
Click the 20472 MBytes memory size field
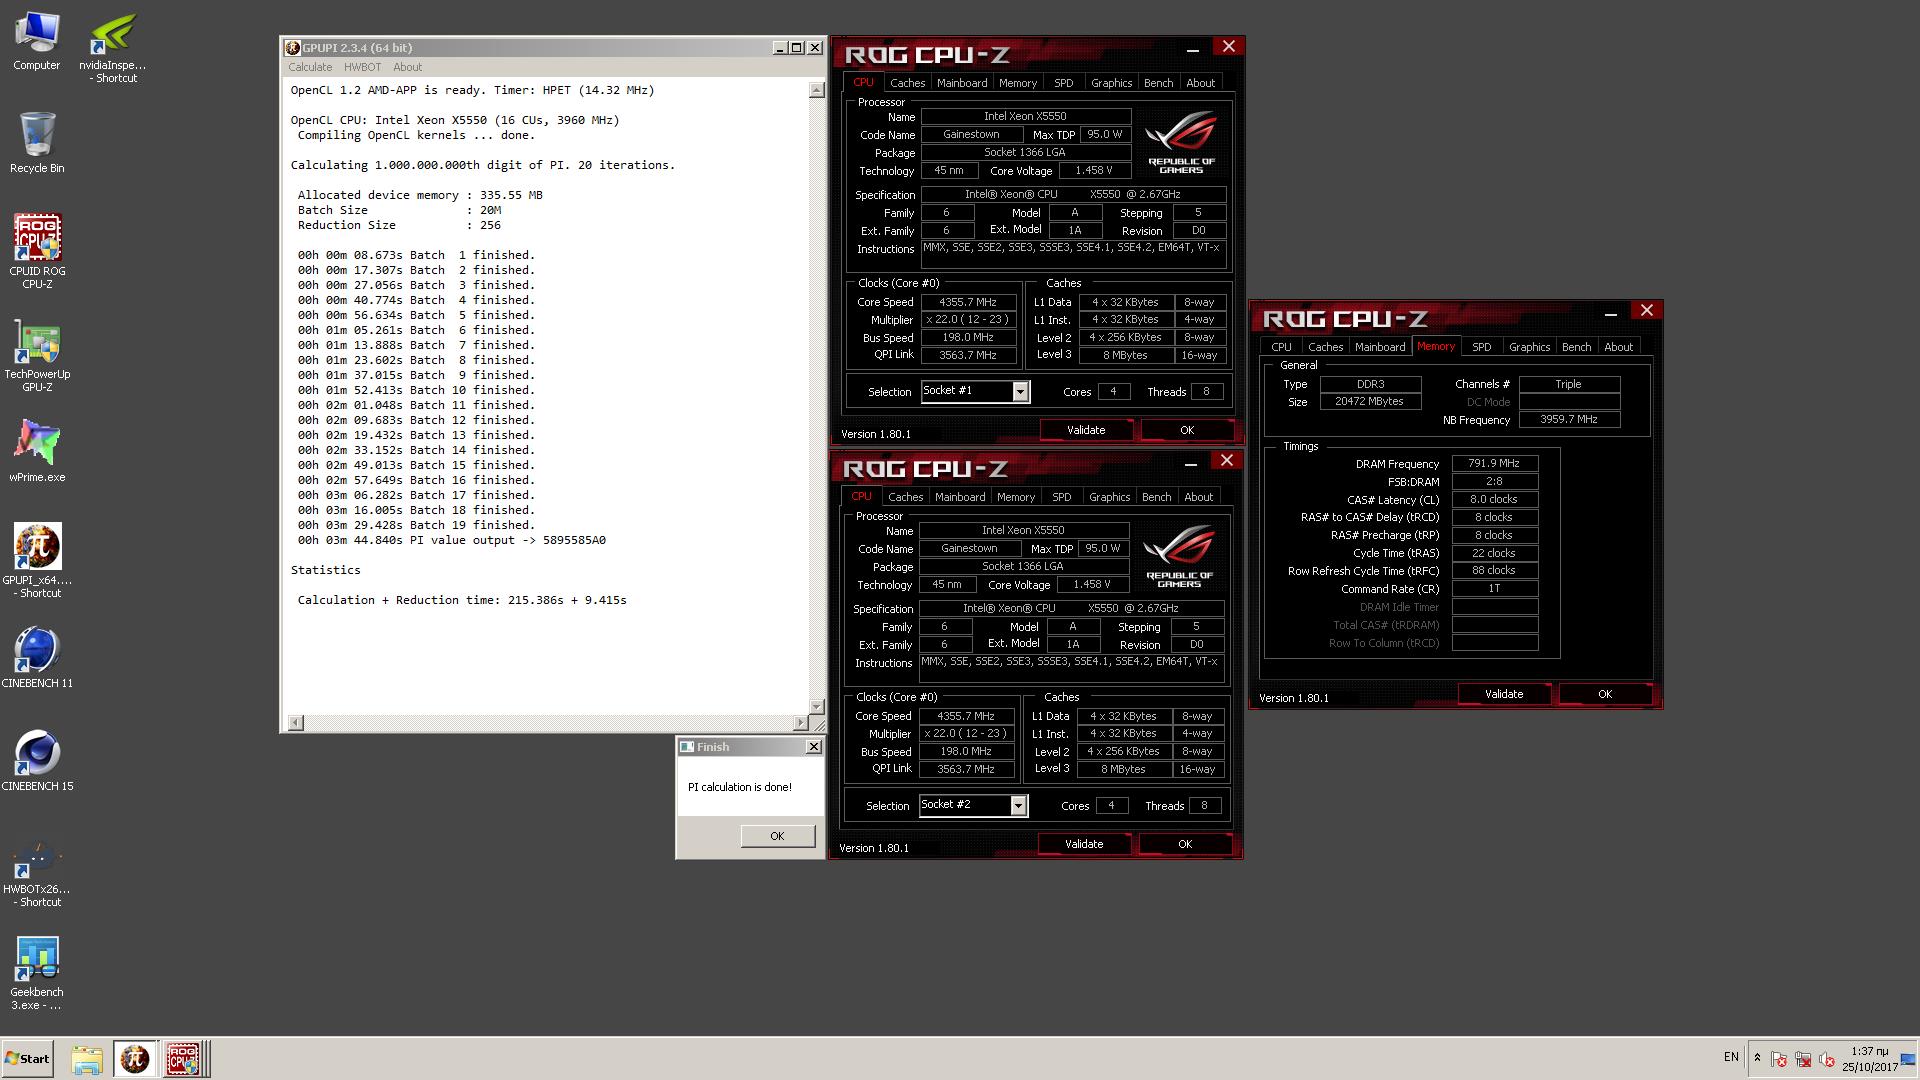(1369, 402)
